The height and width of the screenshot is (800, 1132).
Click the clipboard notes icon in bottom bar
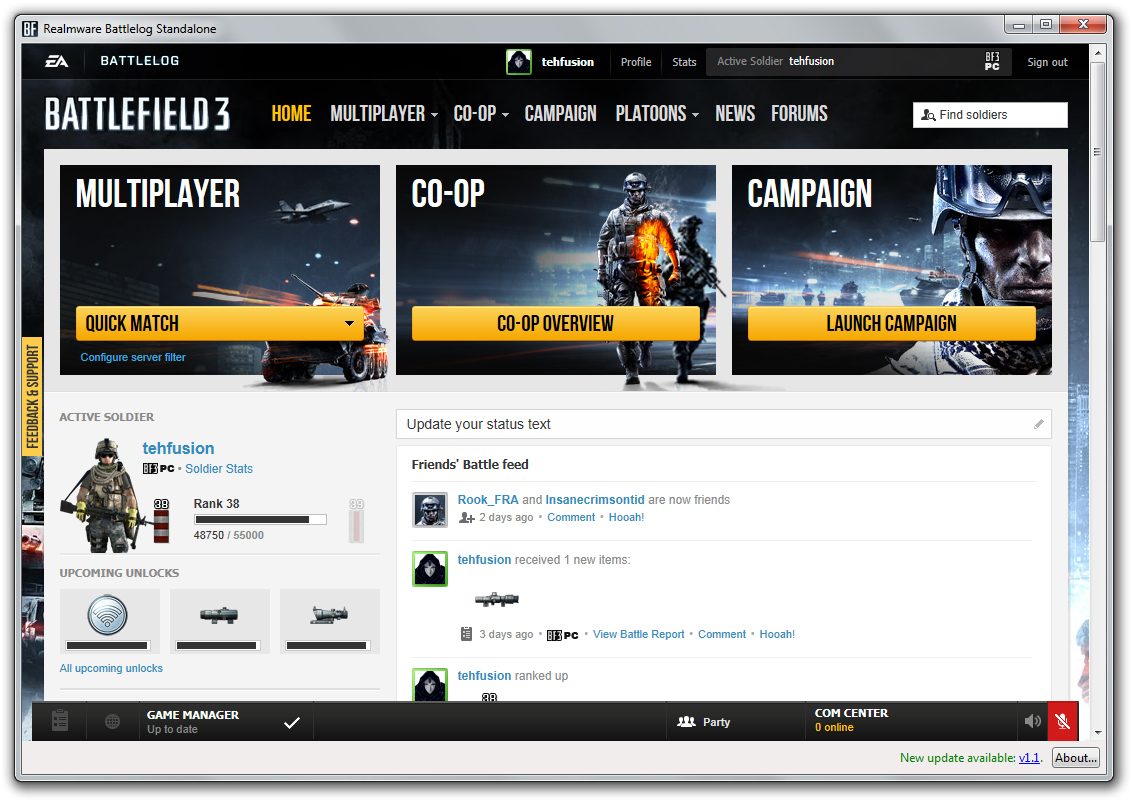60,721
